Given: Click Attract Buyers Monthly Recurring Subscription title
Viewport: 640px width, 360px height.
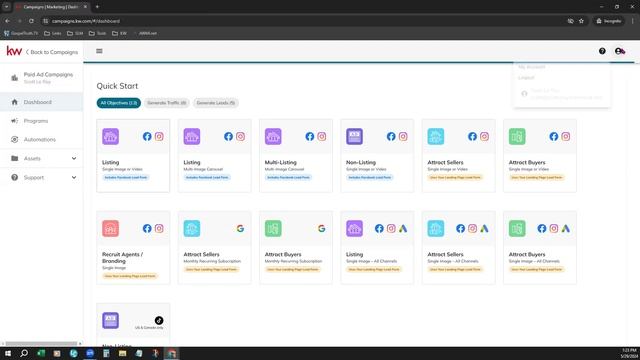Looking at the screenshot, I should [283, 254].
